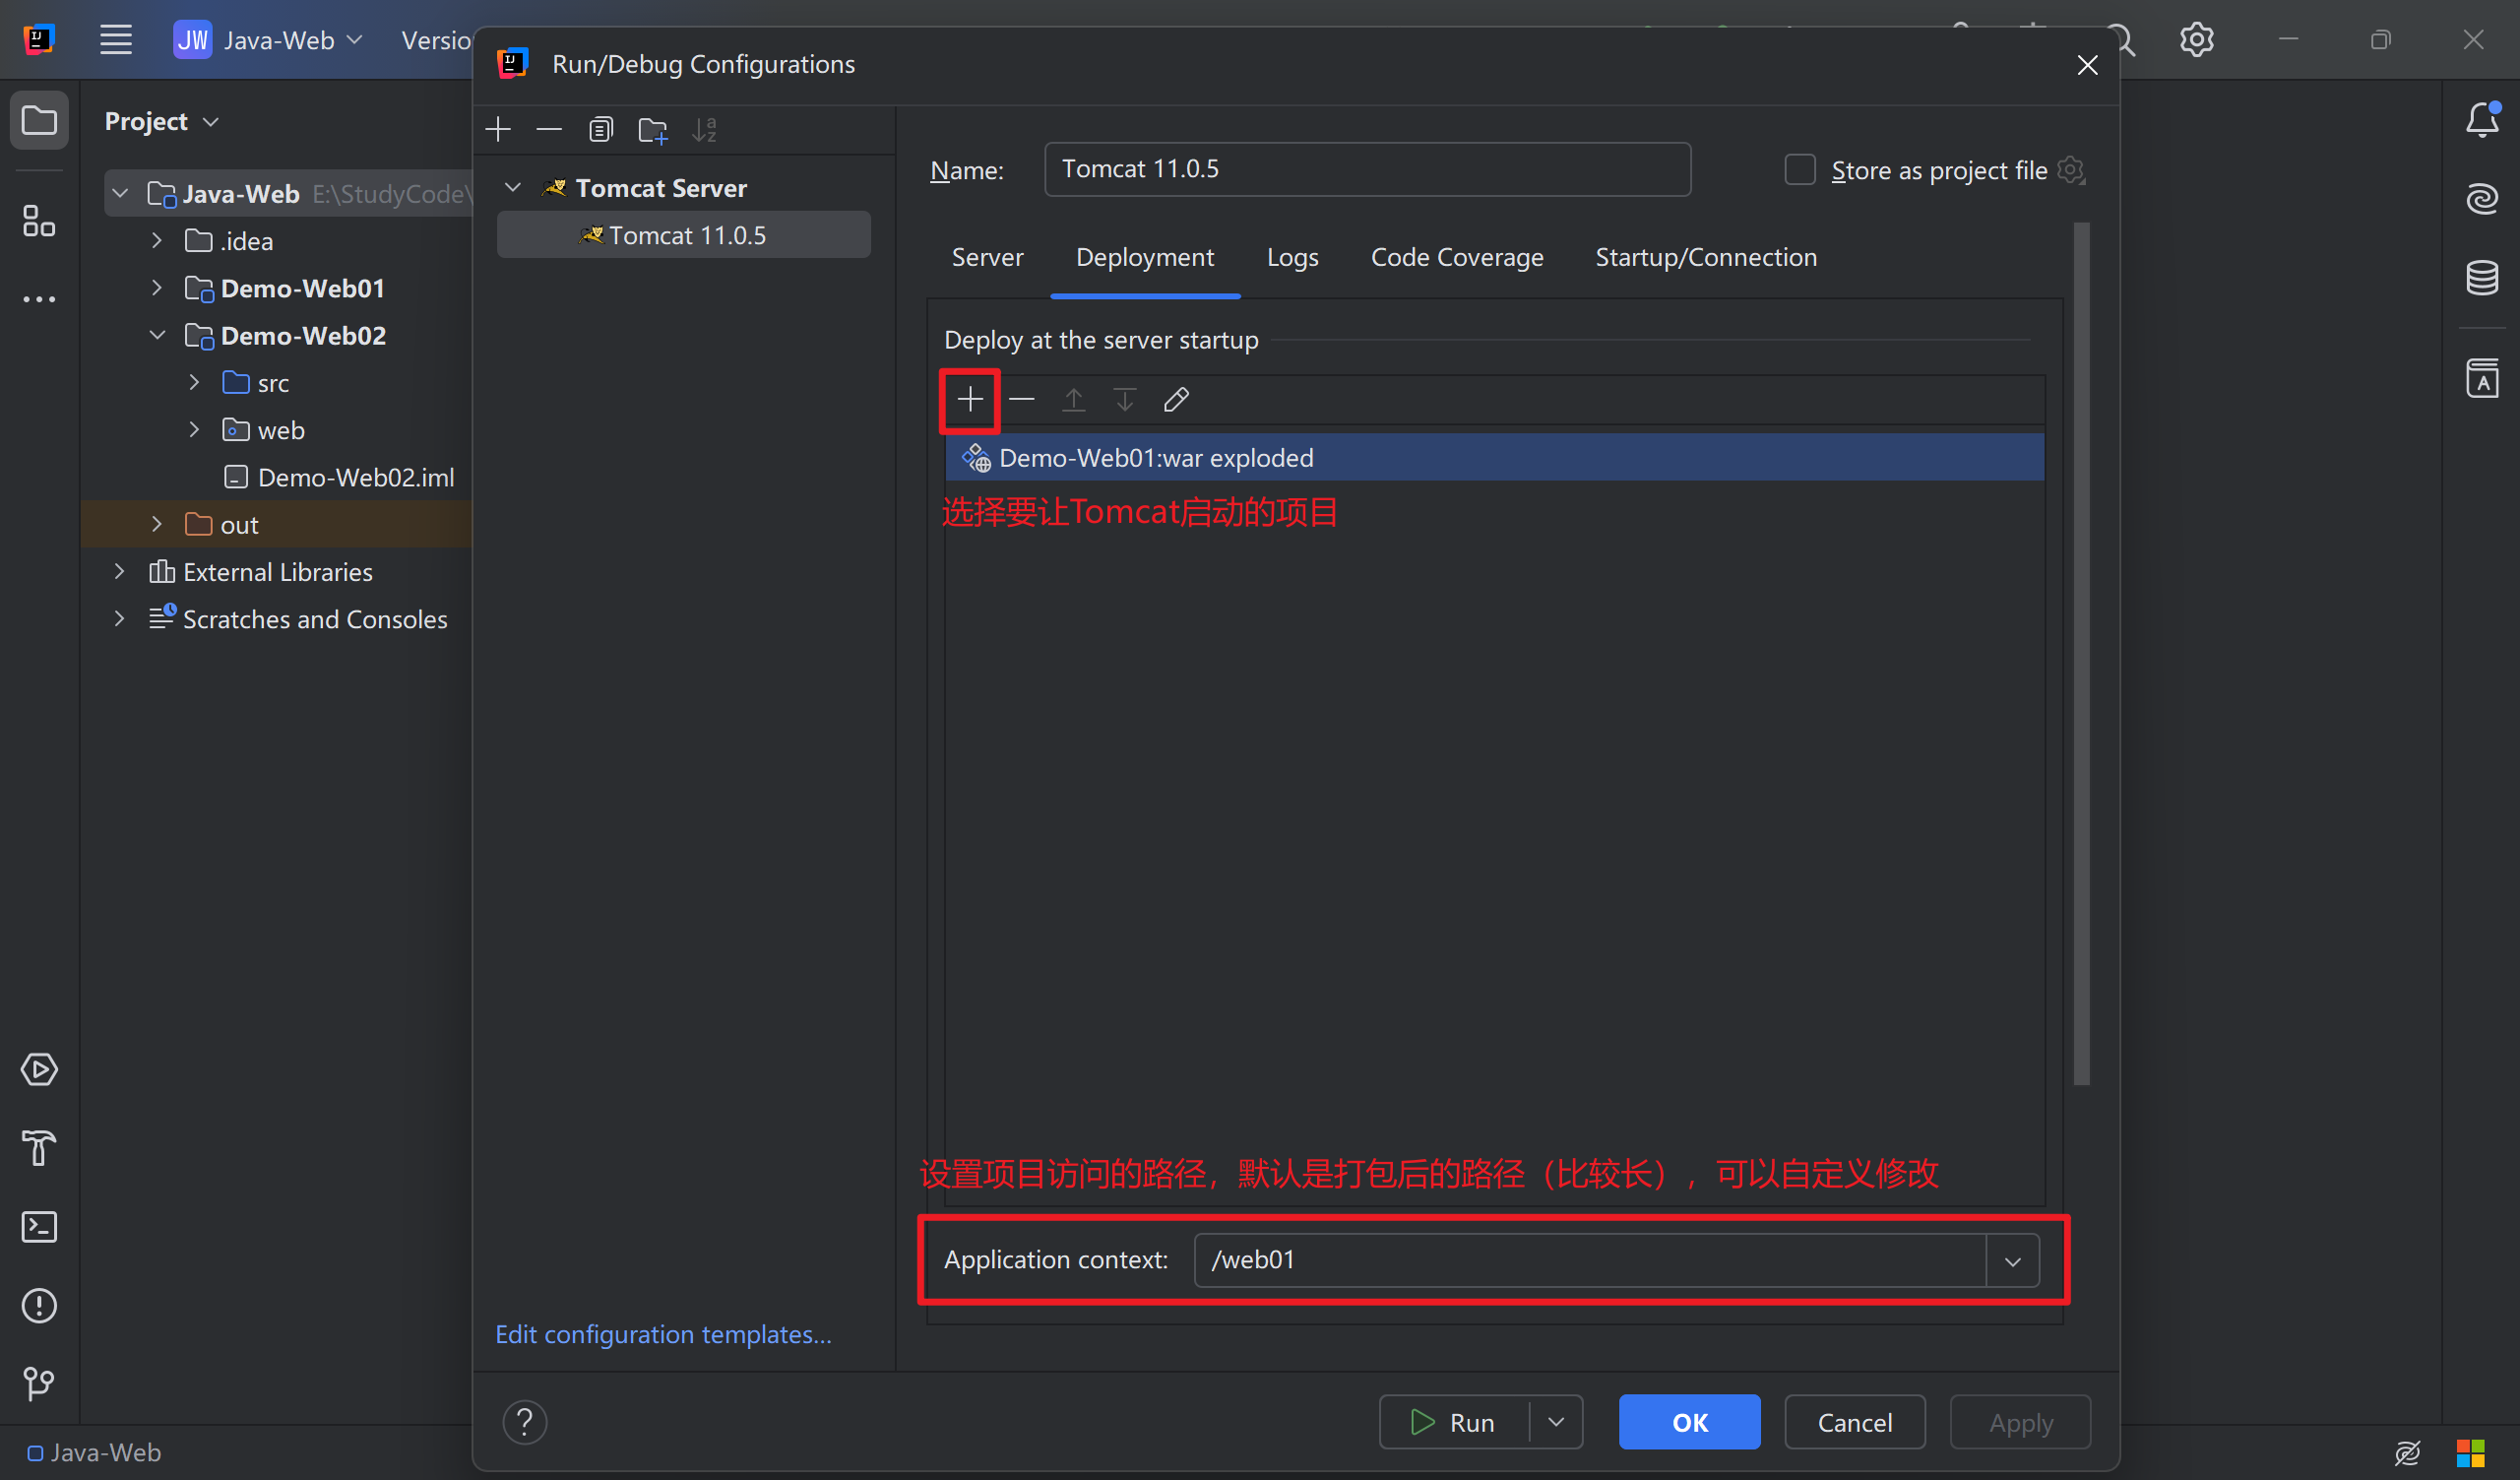This screenshot has width=2520, height=1480.
Task: Click the Apply button
Action: pyautogui.click(x=2021, y=1422)
